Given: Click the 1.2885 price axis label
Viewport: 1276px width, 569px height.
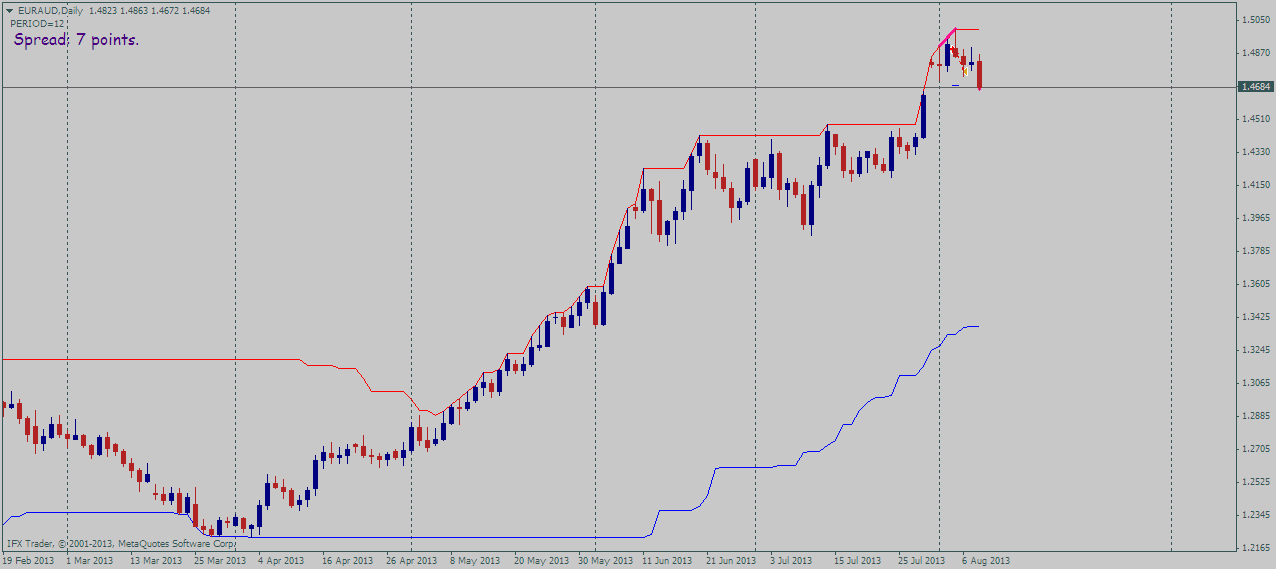Looking at the screenshot, I should tap(1257, 416).
